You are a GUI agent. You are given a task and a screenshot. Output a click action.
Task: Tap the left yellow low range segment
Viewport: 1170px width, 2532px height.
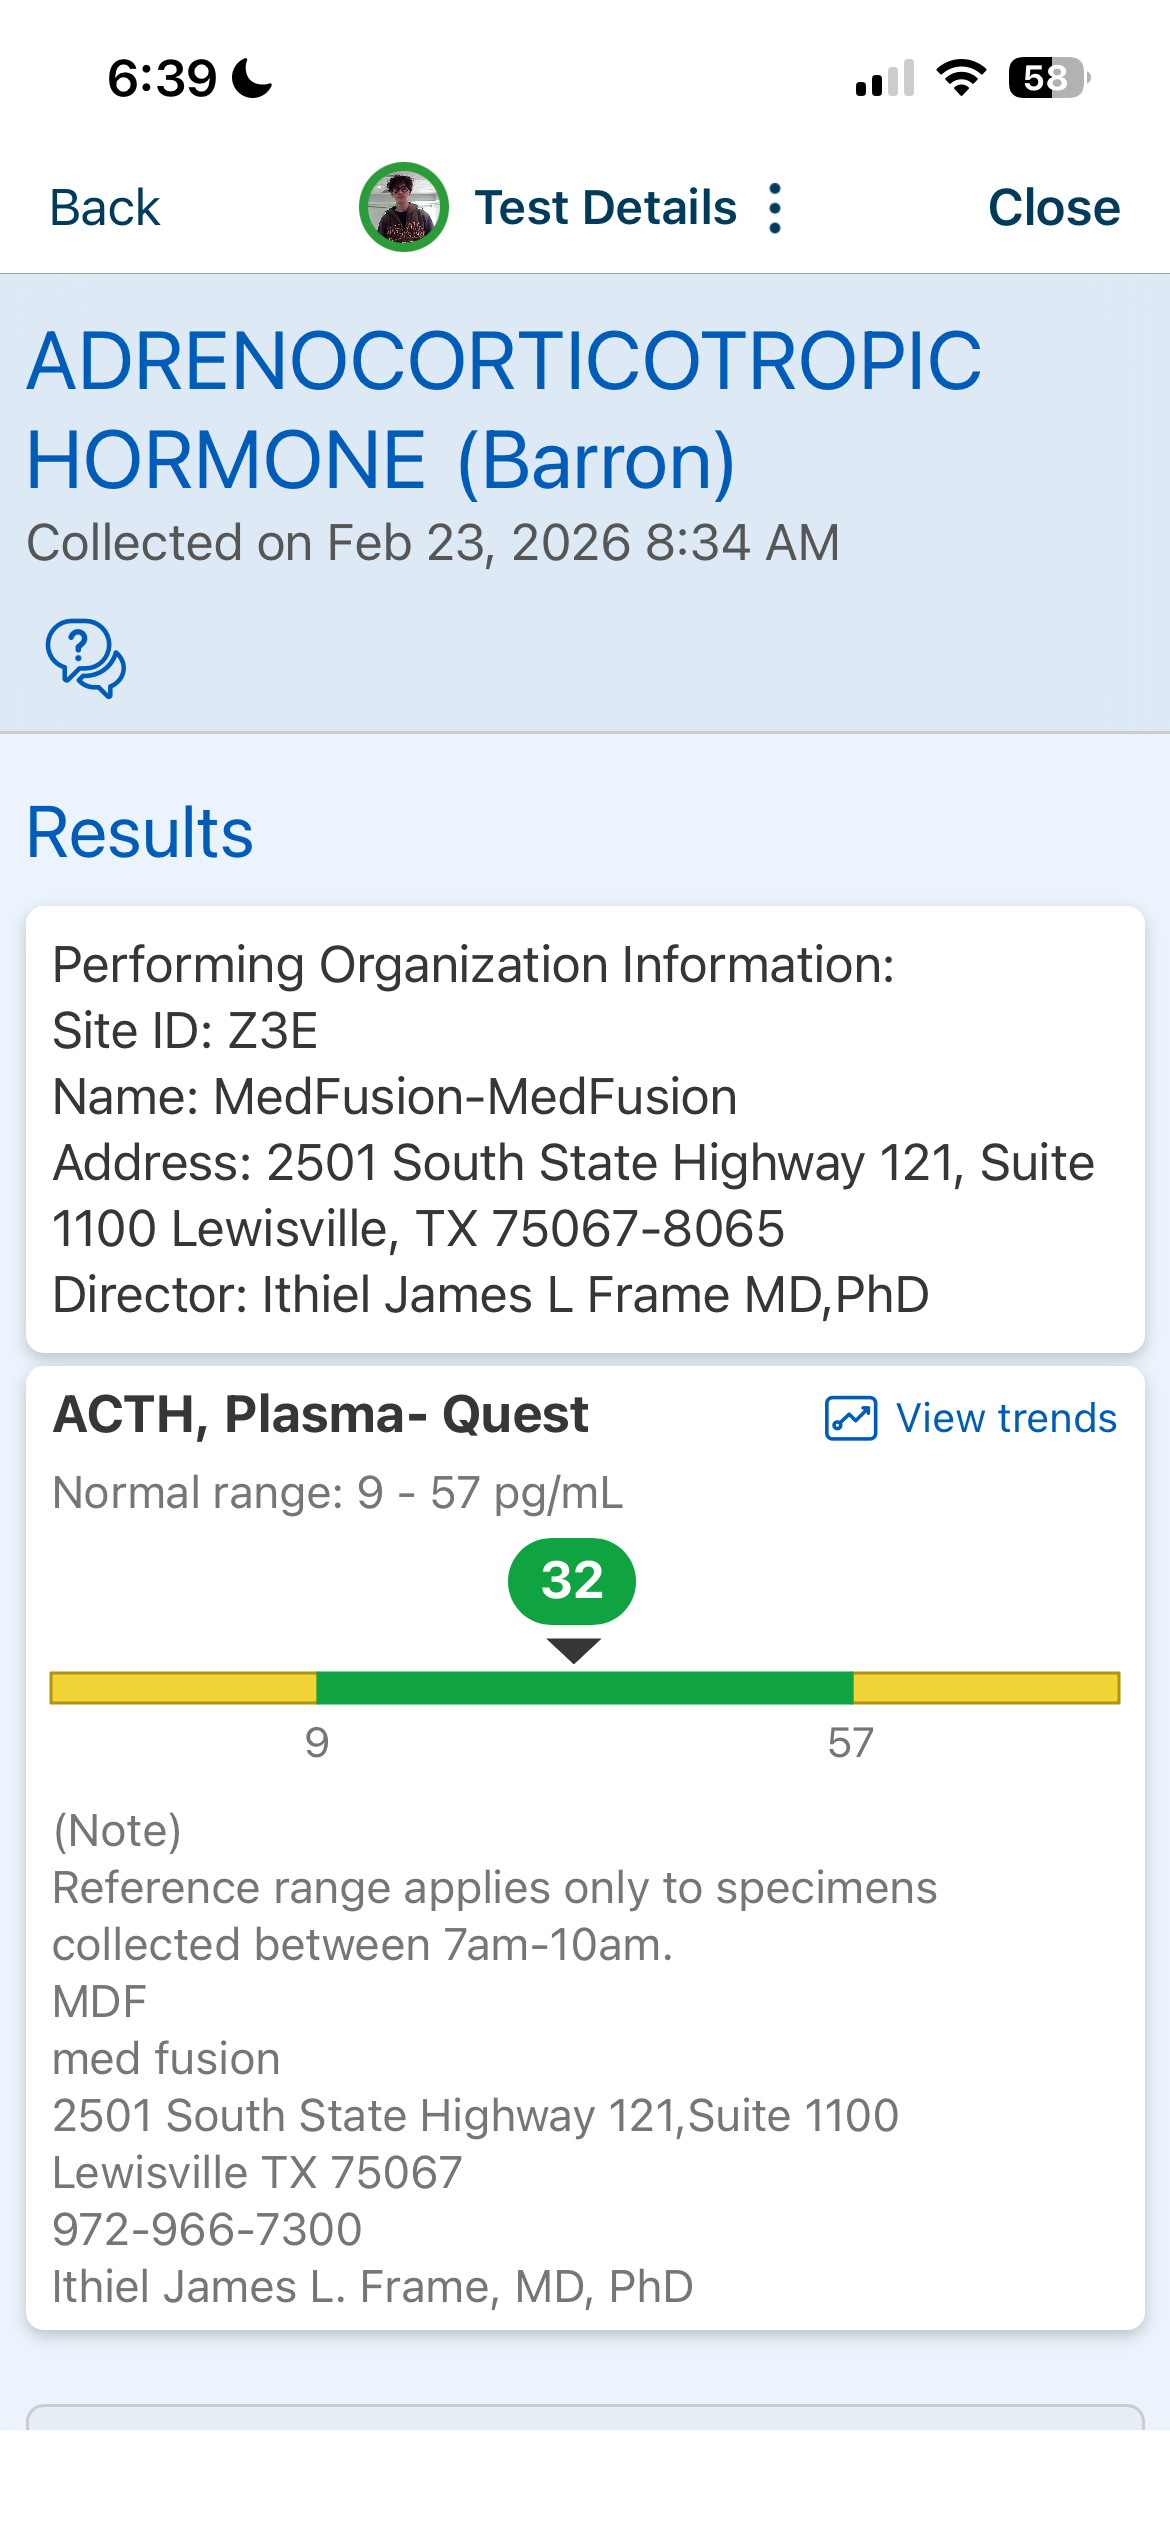[183, 1687]
